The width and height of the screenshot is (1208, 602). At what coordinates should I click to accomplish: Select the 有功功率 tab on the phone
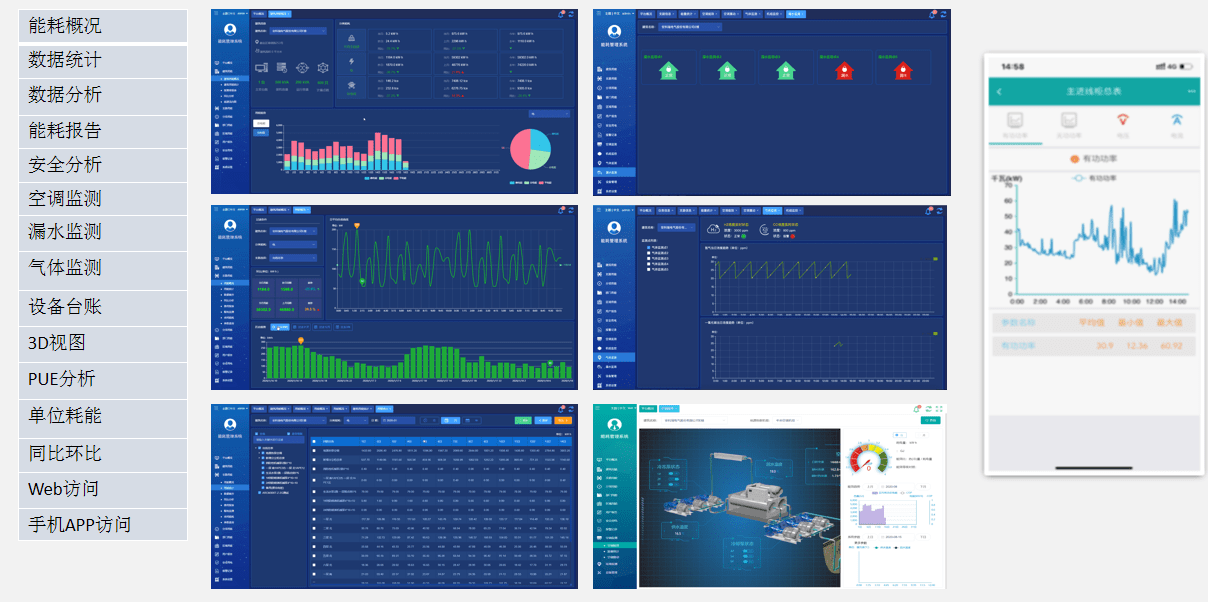[1015, 125]
